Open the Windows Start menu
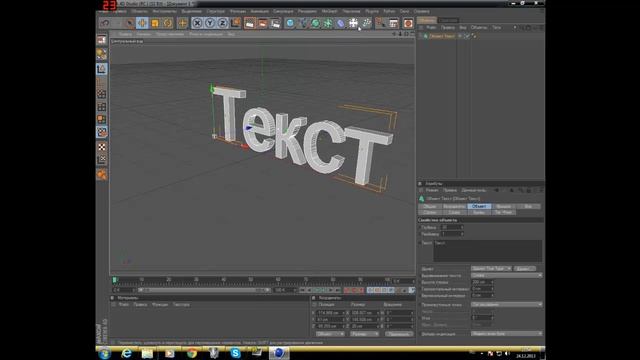 pyautogui.click(x=104, y=353)
